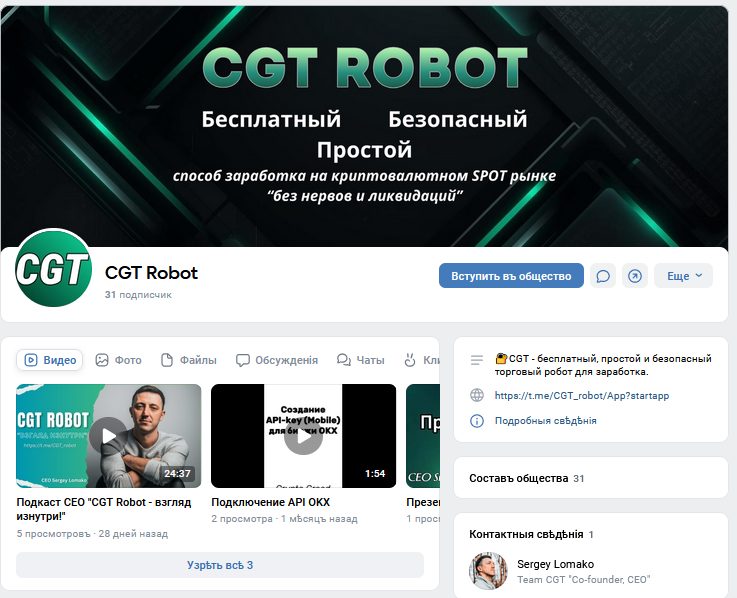Play the CGT Robot podcast video
The height and width of the screenshot is (598, 737).
[109, 436]
